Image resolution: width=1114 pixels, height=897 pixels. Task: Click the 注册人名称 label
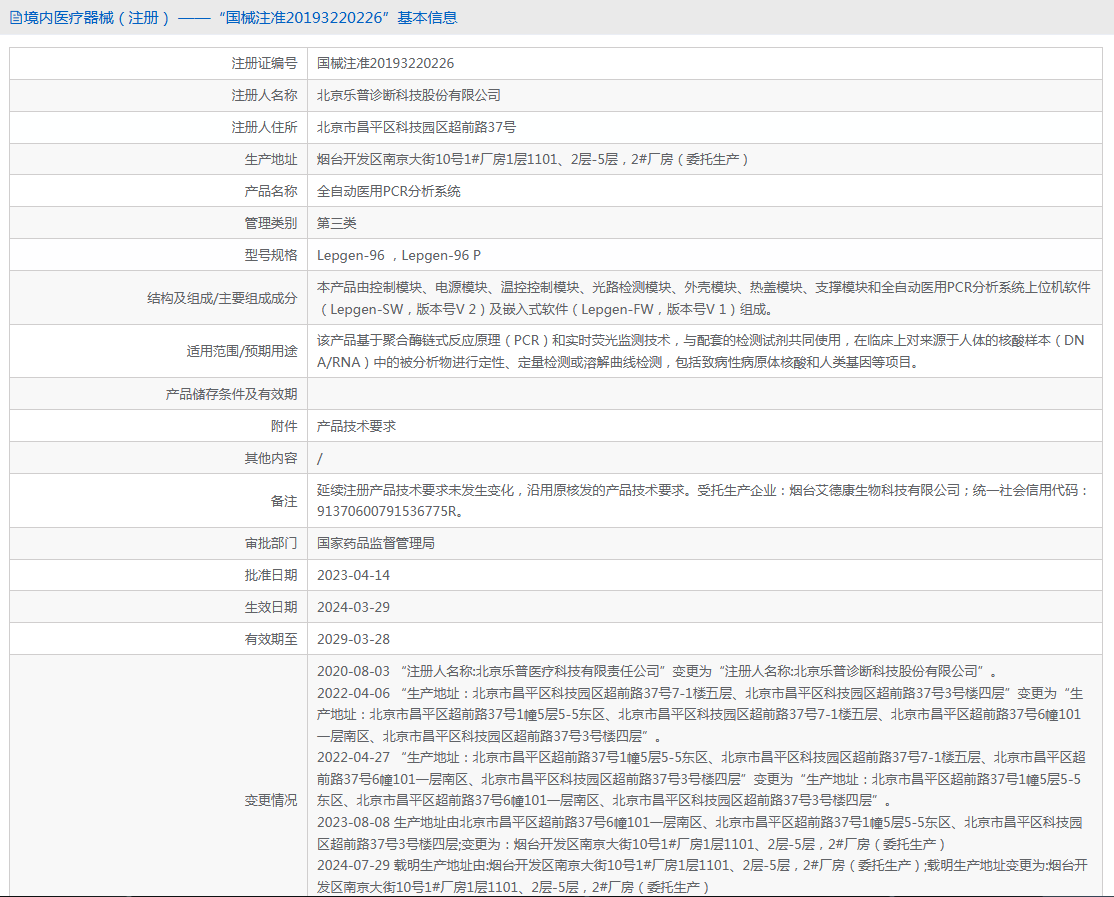264,95
